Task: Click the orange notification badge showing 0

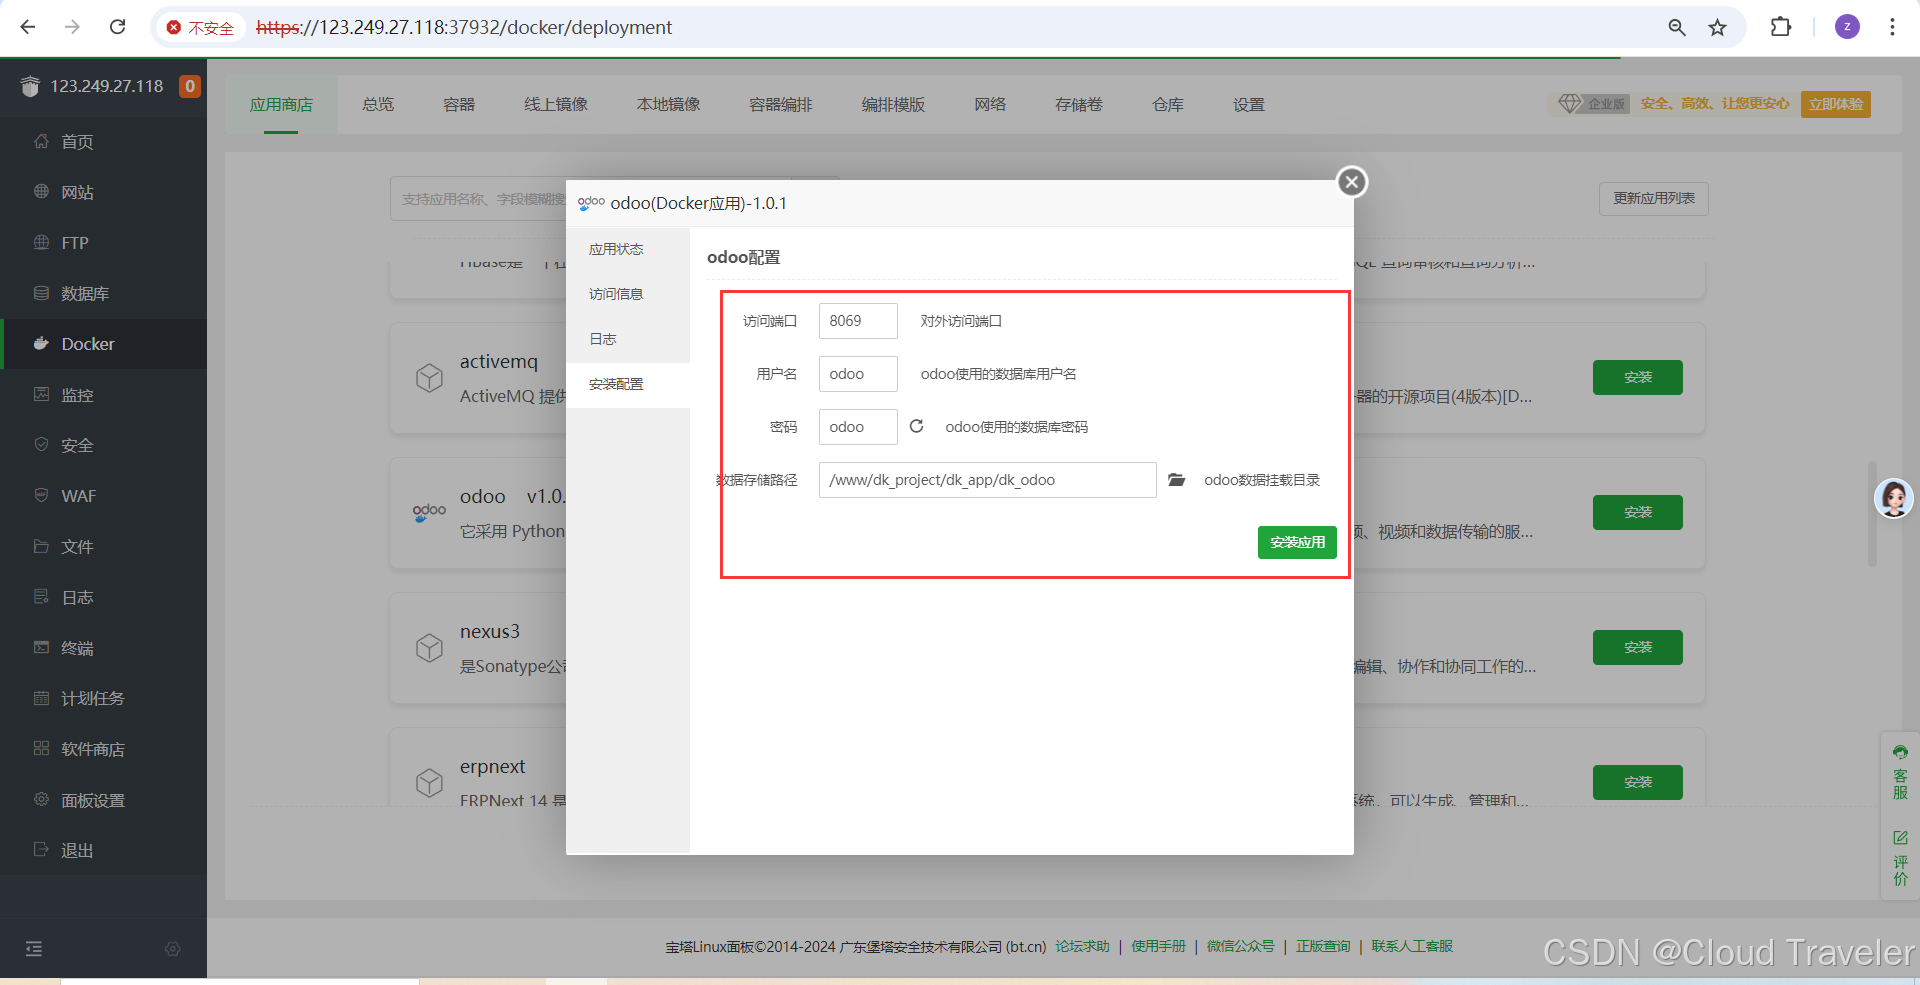Action: tap(190, 86)
